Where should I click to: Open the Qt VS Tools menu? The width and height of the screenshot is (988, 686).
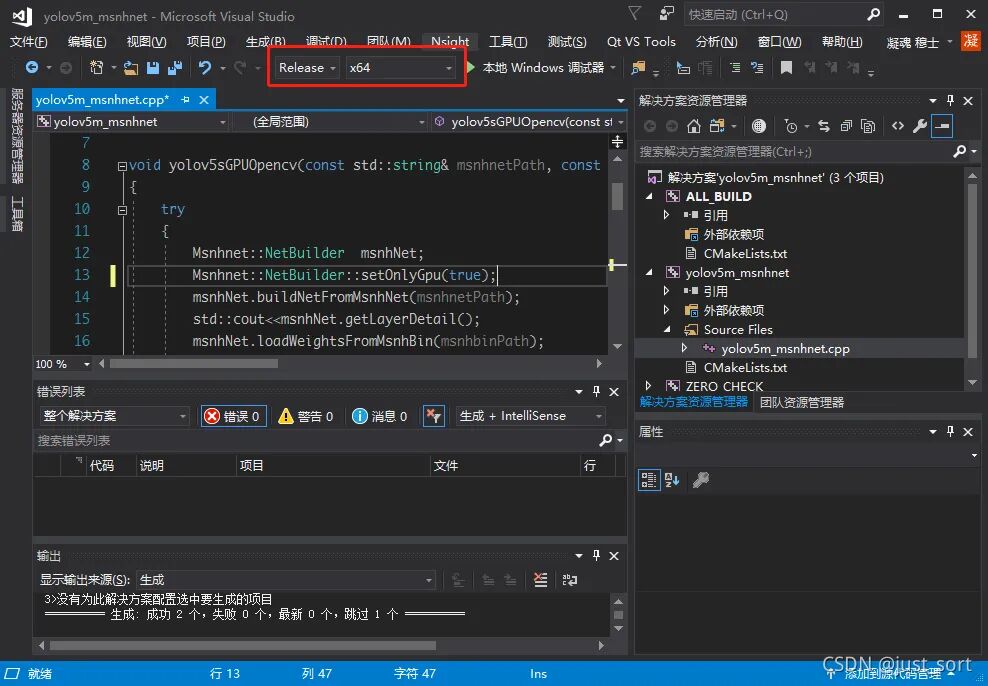[x=641, y=42]
